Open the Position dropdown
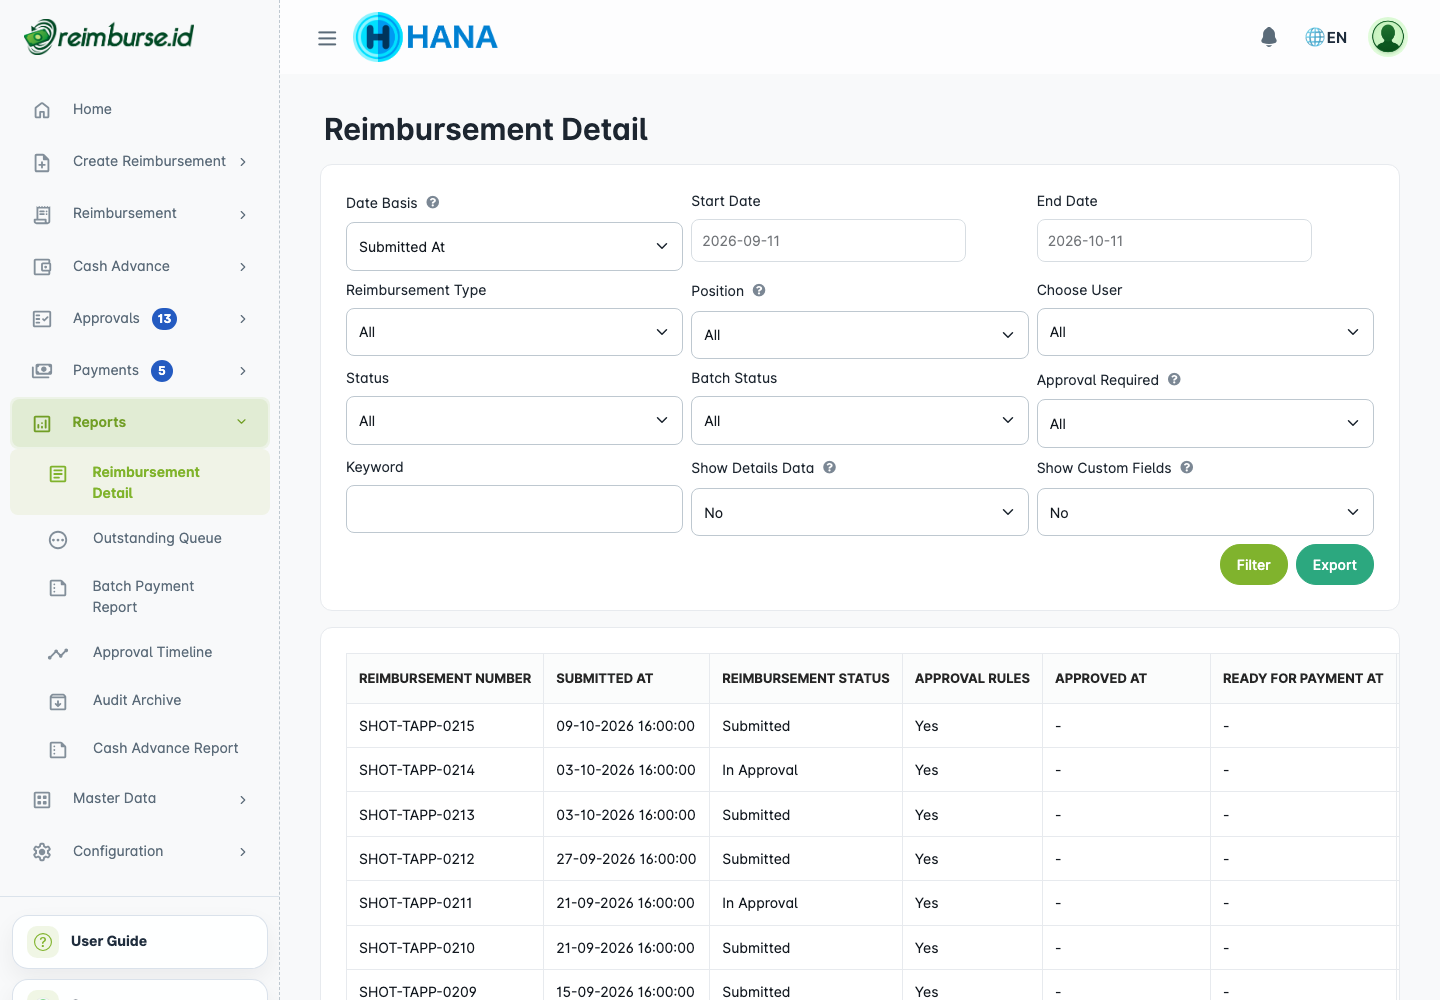 click(860, 335)
